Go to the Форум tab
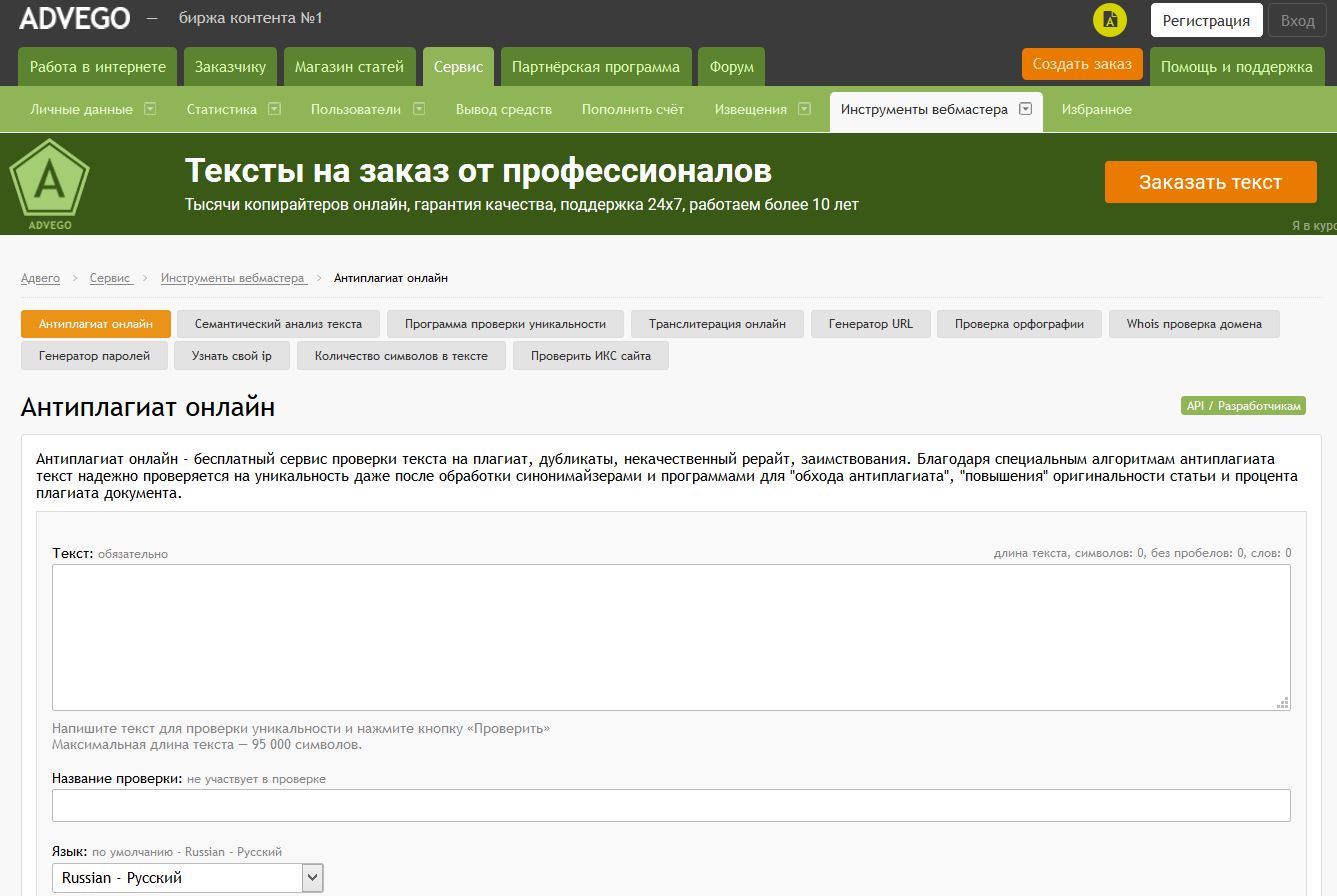Viewport: 1337px width, 896px height. tap(731, 67)
